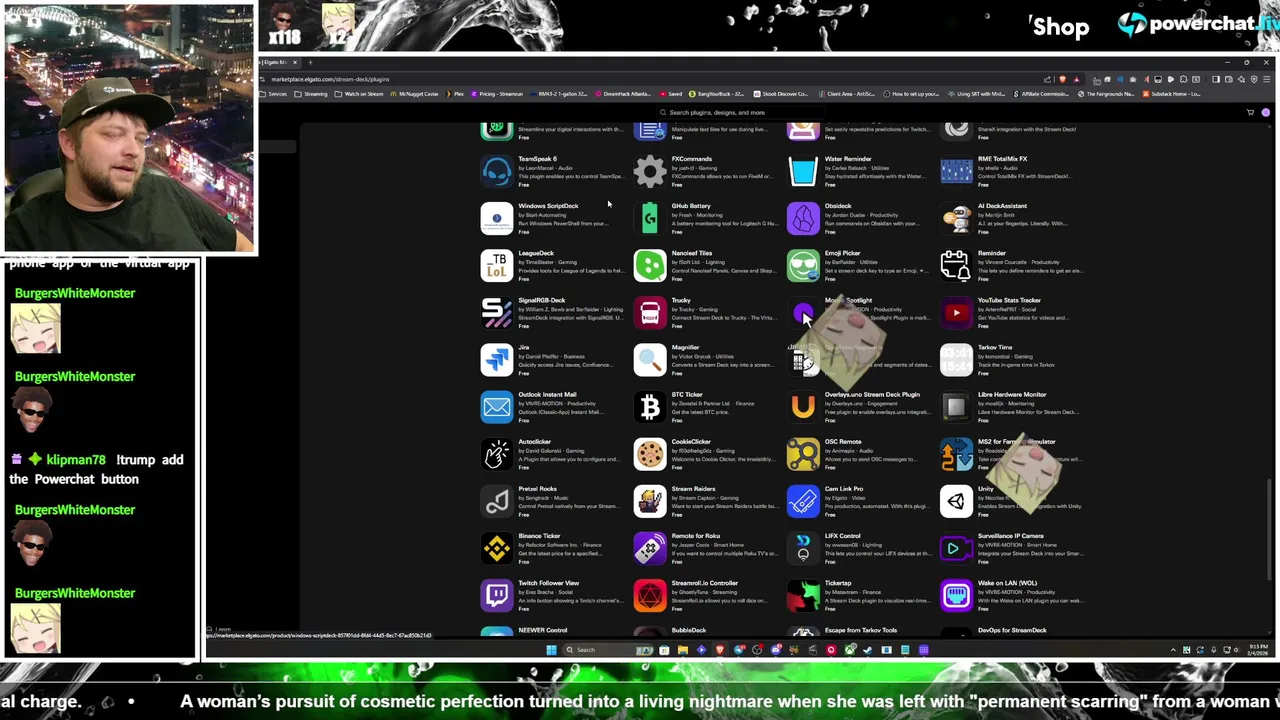Open the Binance Ticker icon
The image size is (1280, 720).
[x=497, y=548]
